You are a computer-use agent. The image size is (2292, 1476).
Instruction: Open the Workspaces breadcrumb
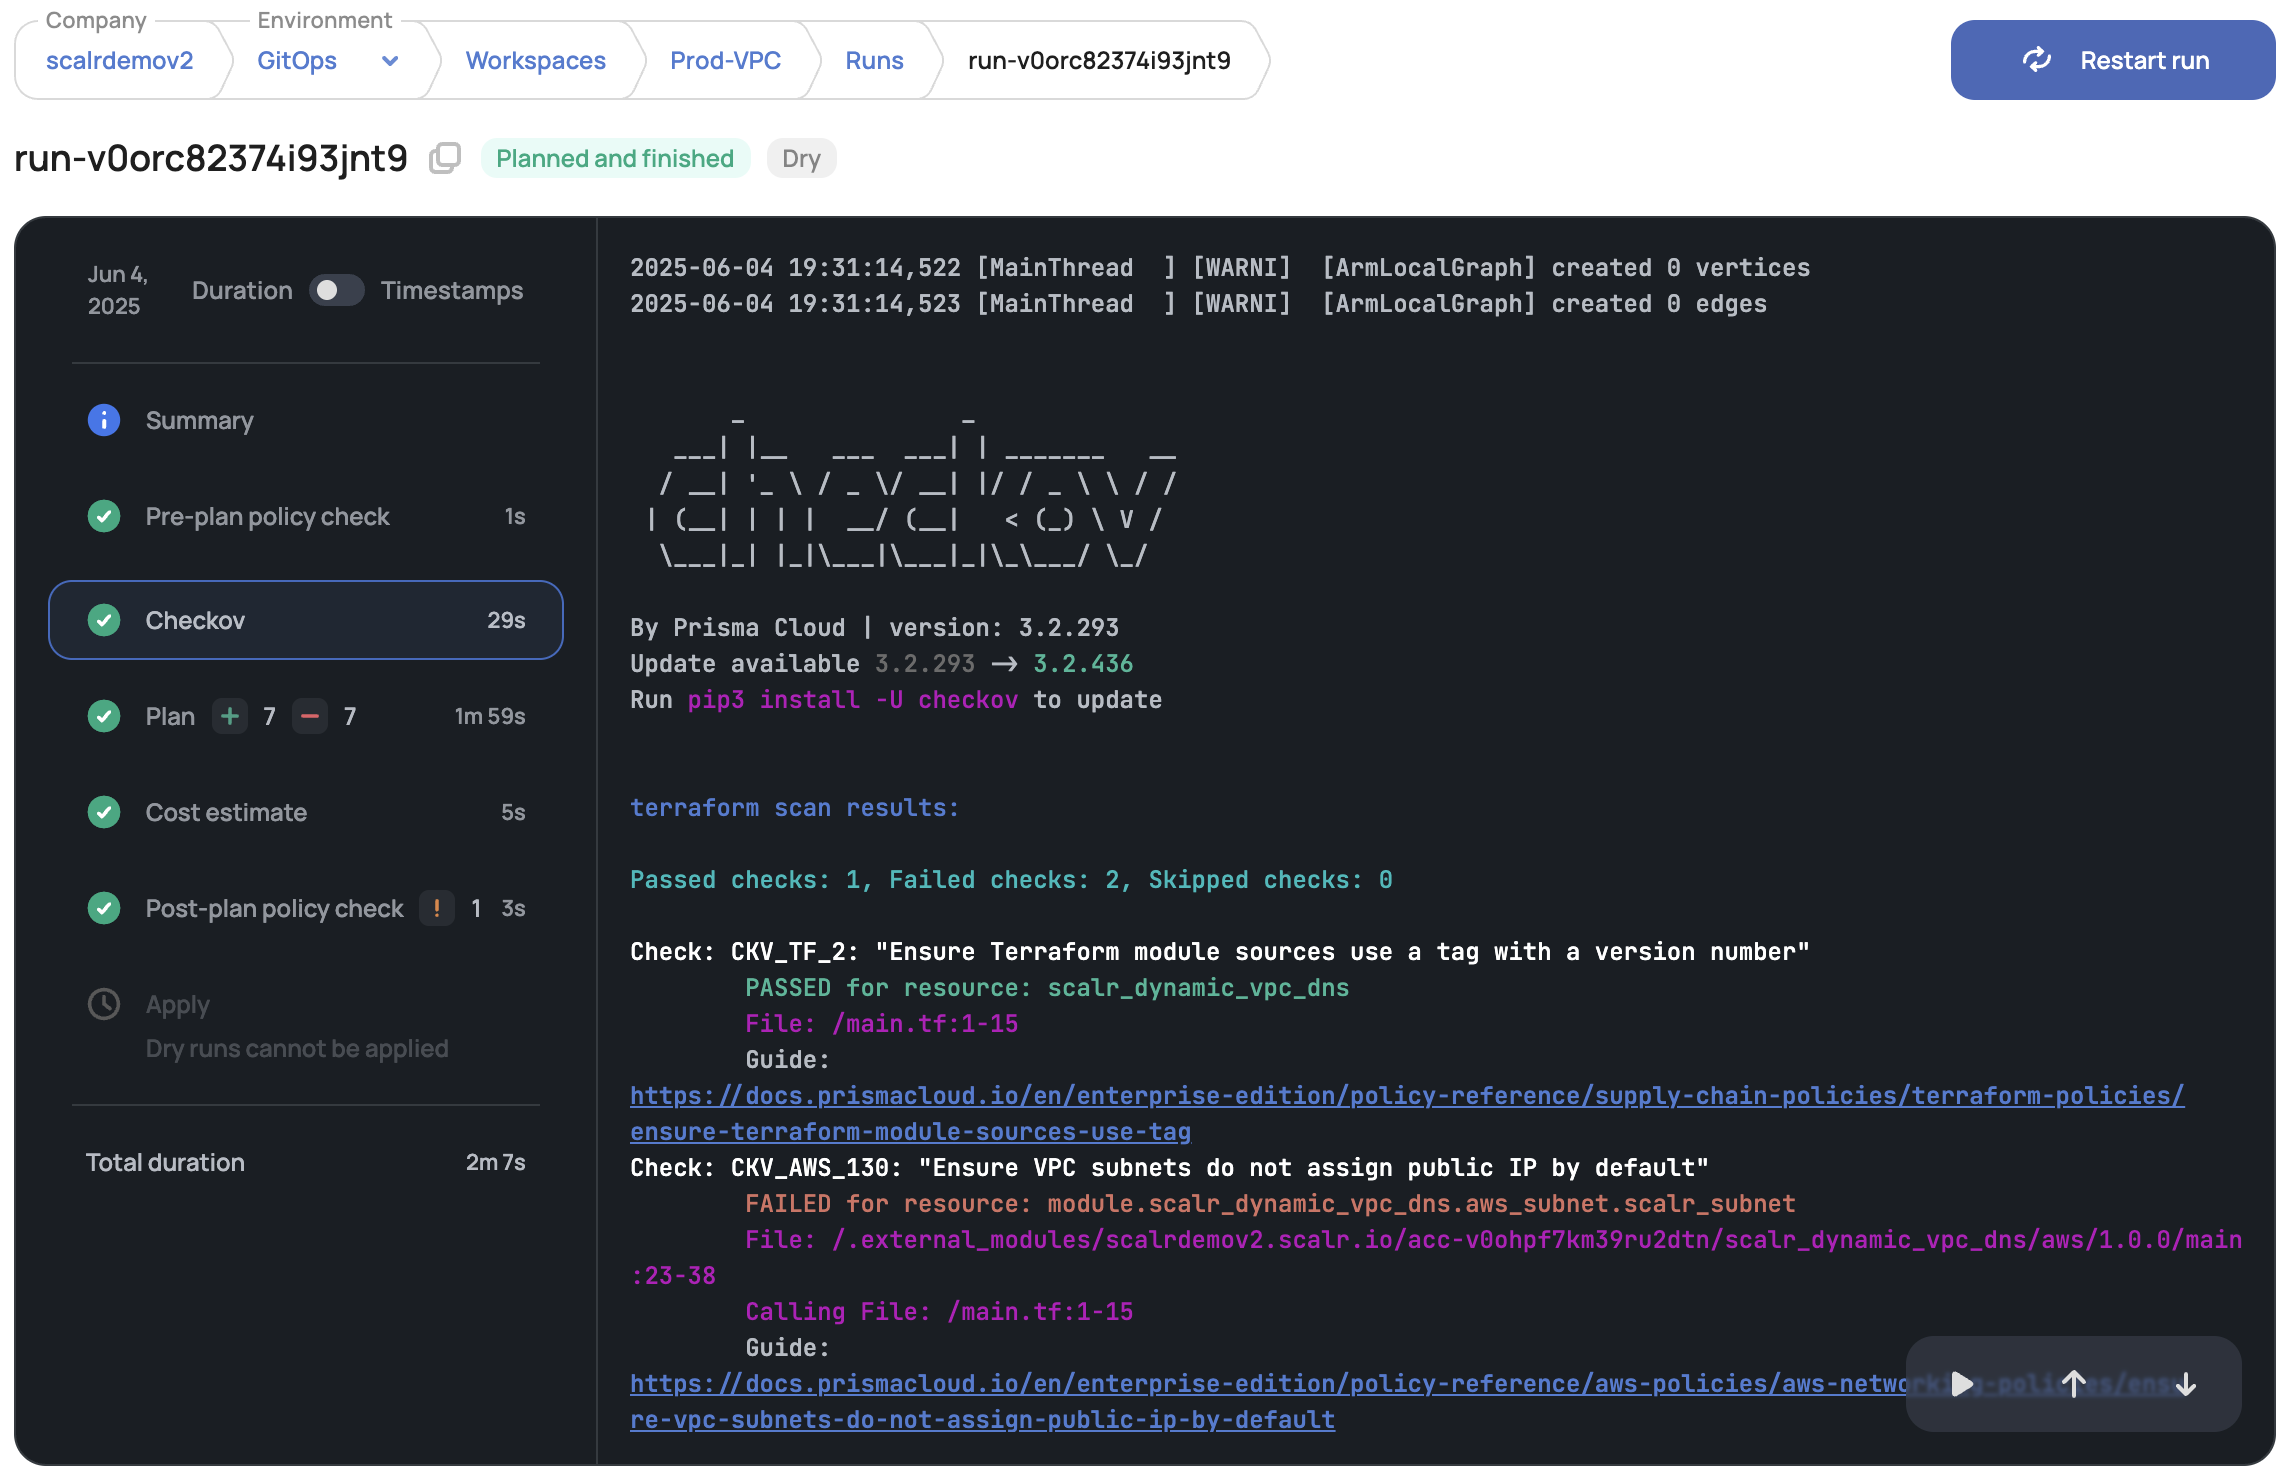point(535,60)
